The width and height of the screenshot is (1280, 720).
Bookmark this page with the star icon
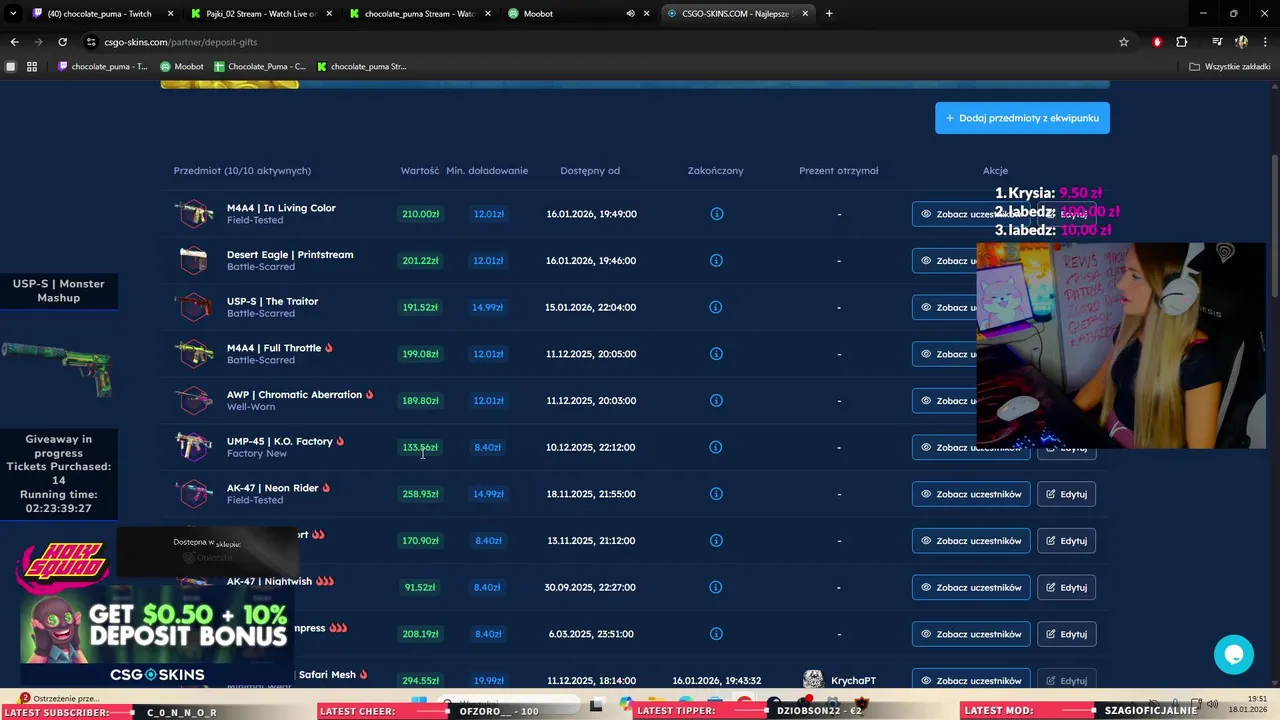(1124, 42)
